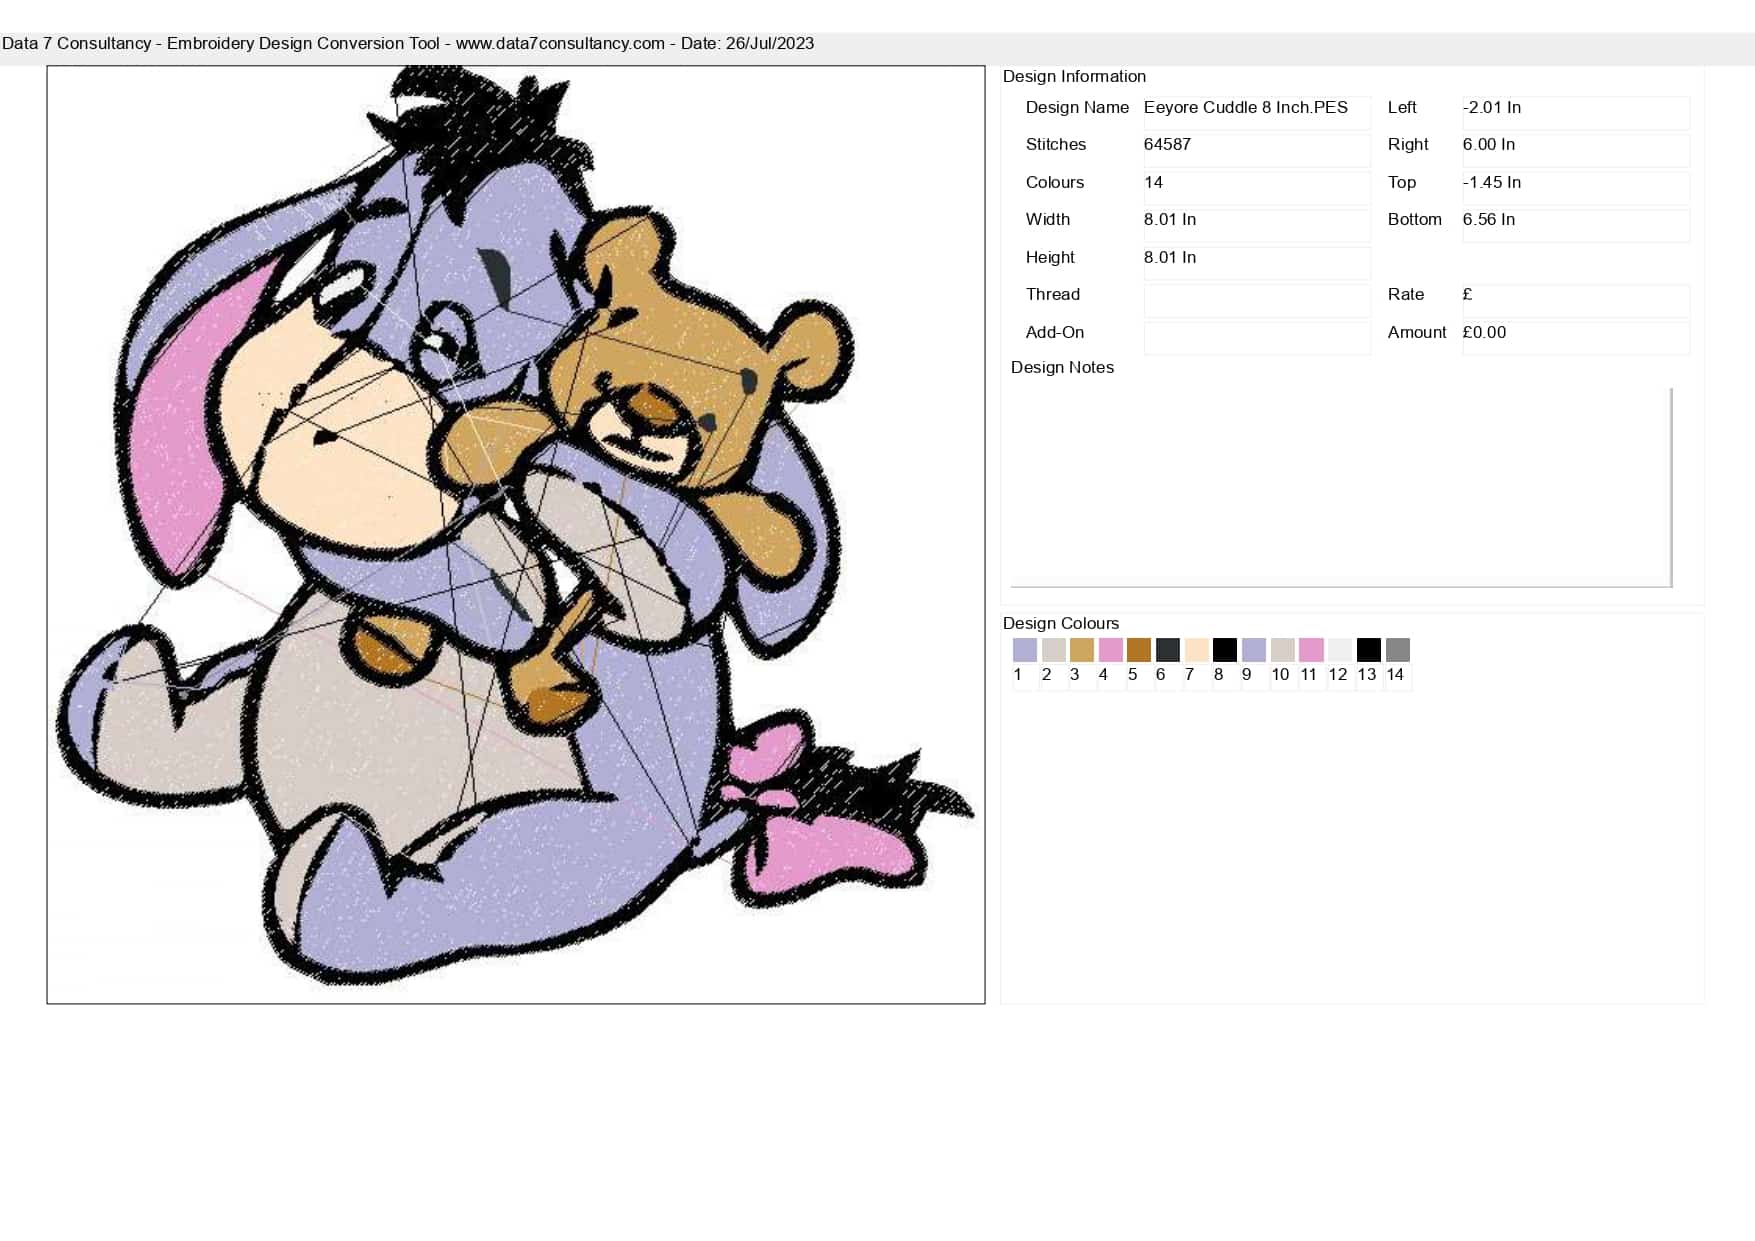Click the Design Colours heading
The width and height of the screenshot is (1755, 1241).
click(1061, 623)
